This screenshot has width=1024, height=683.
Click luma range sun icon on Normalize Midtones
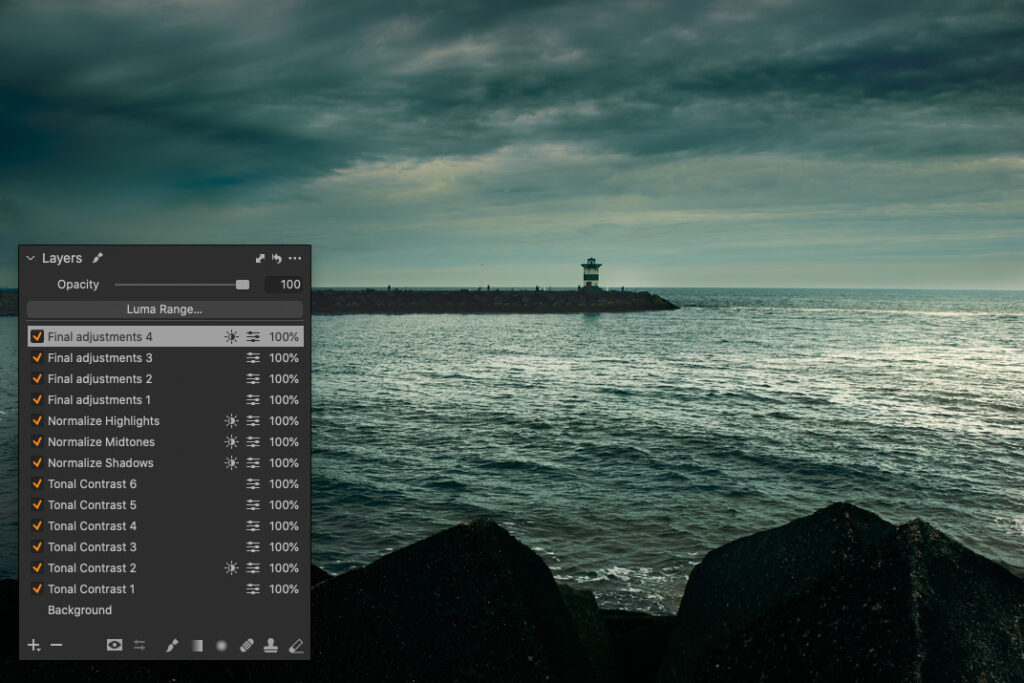tap(231, 442)
